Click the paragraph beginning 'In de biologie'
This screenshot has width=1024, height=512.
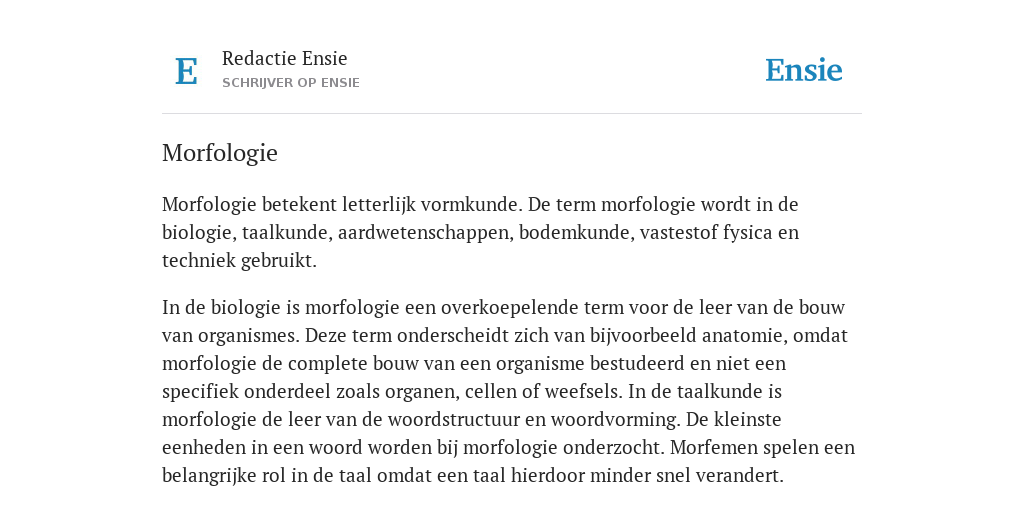tap(508, 391)
